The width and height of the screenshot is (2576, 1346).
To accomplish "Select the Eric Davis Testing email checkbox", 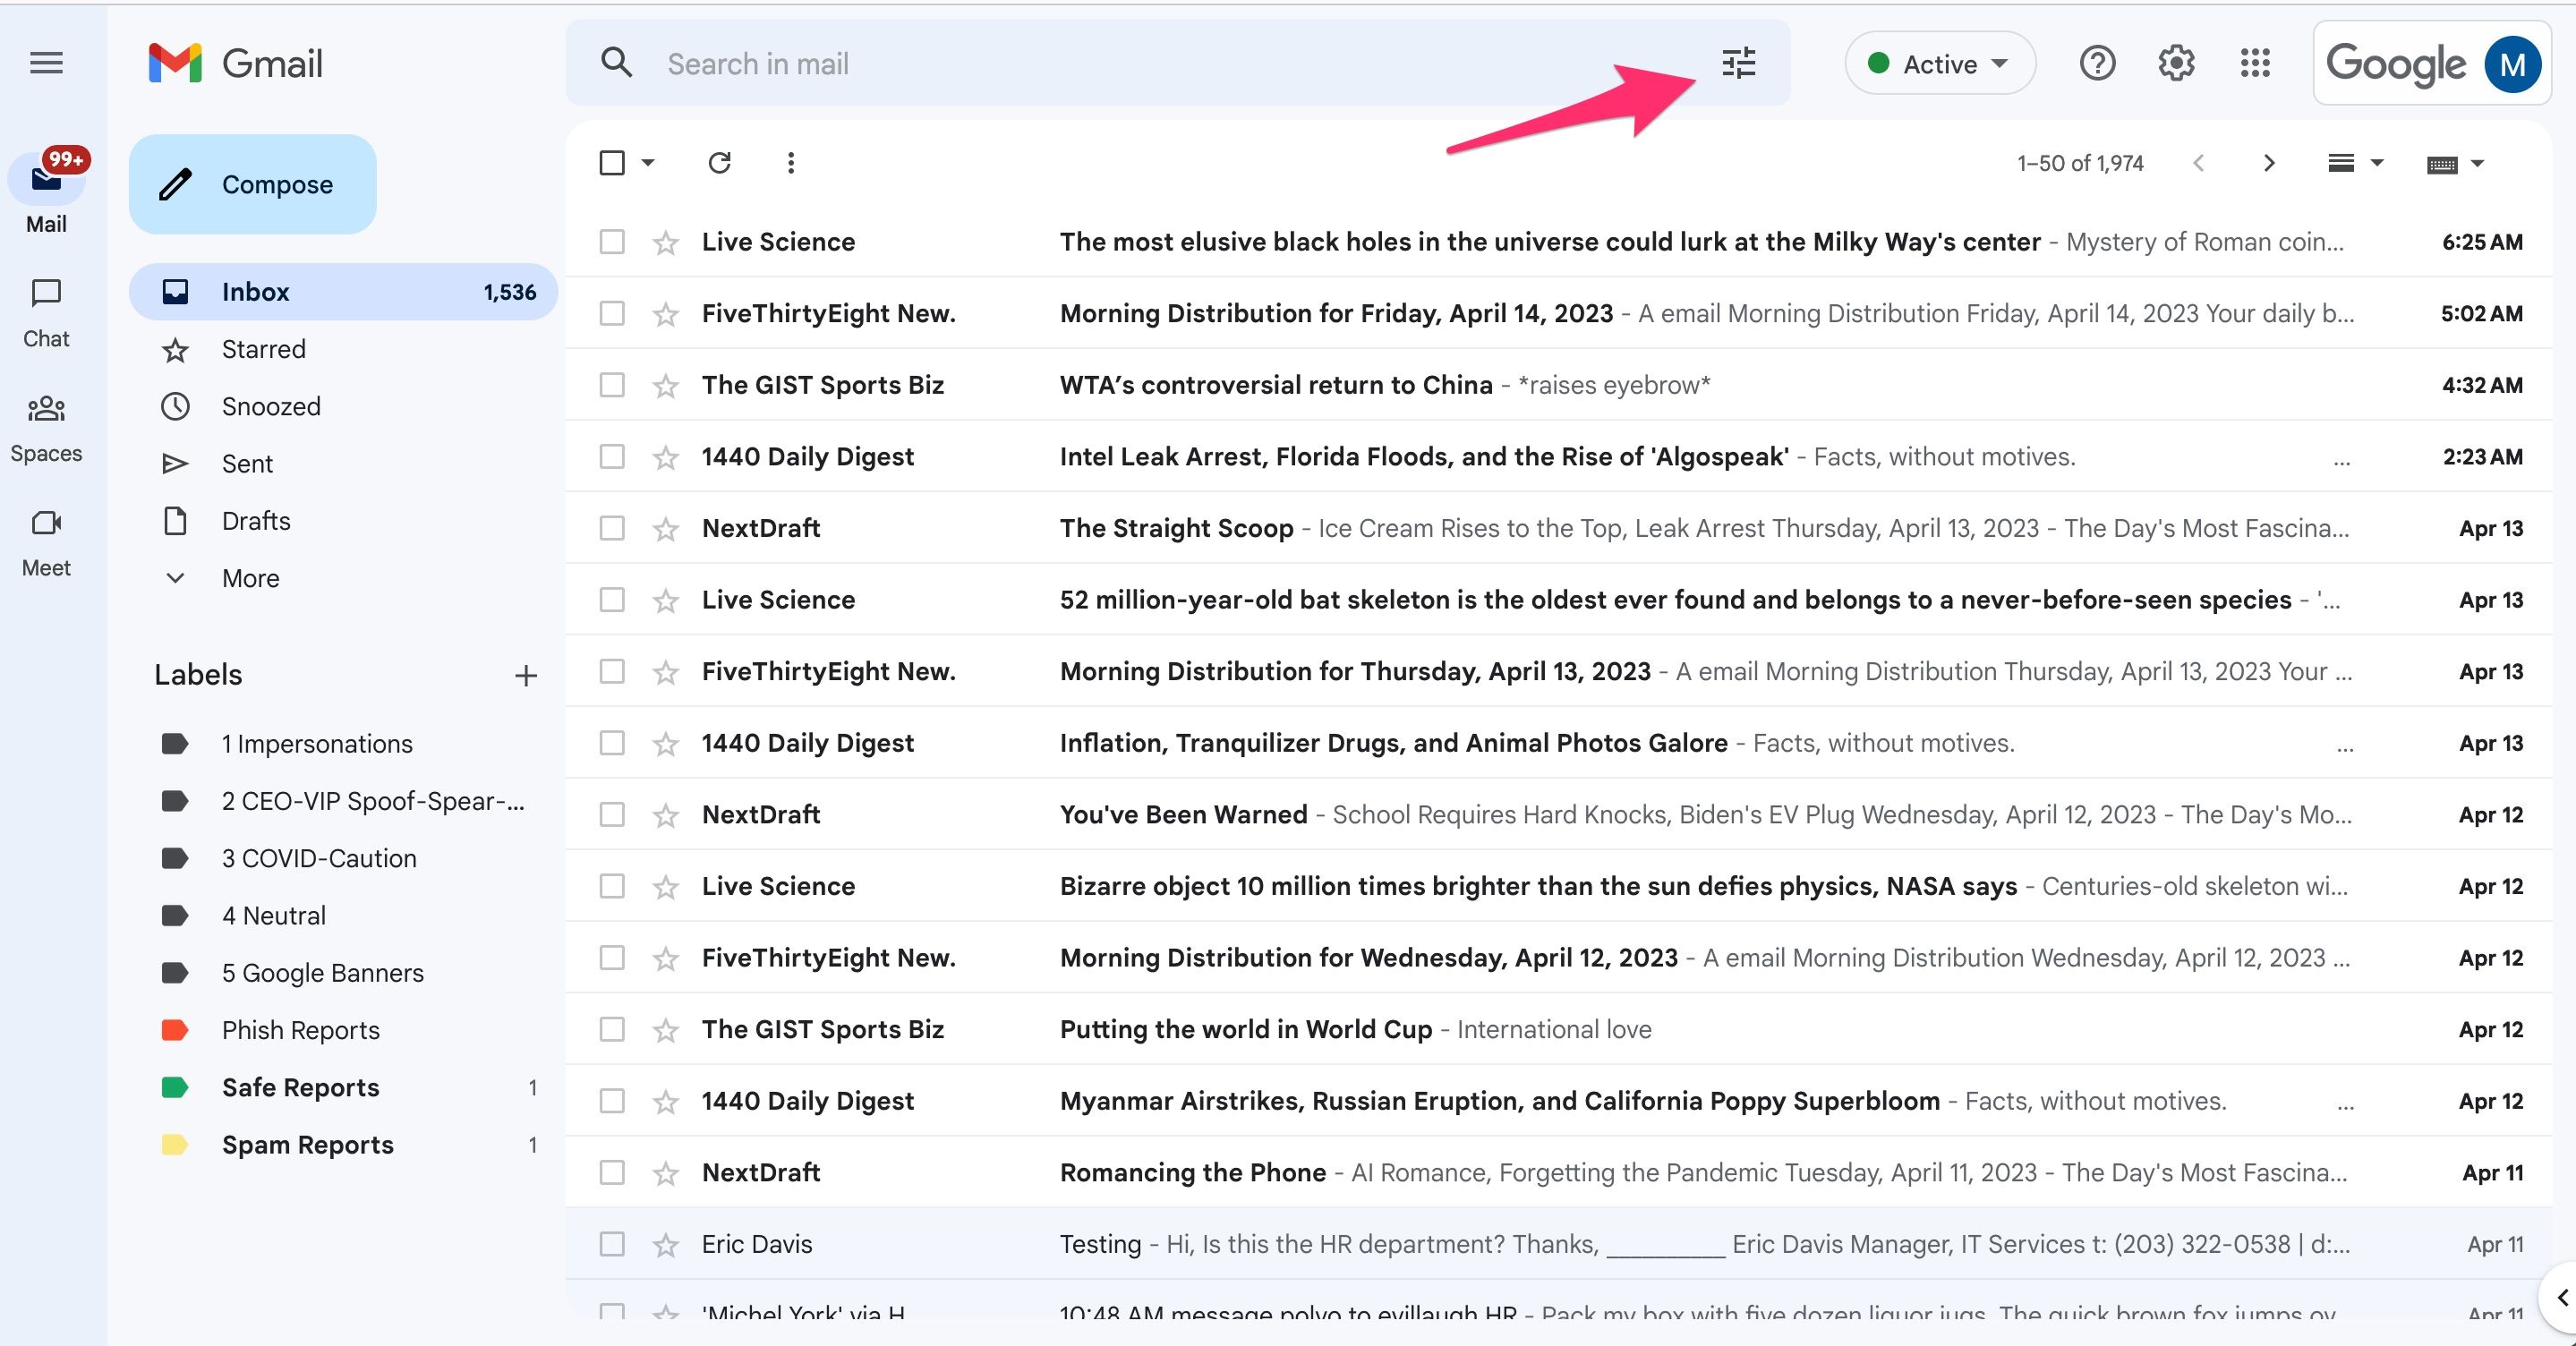I will pos(611,1244).
